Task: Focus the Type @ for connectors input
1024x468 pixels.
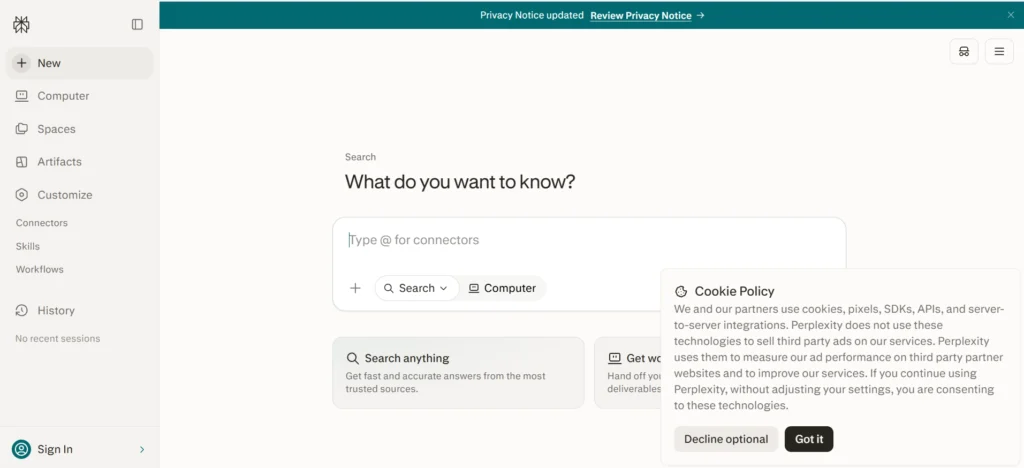Action: 589,240
